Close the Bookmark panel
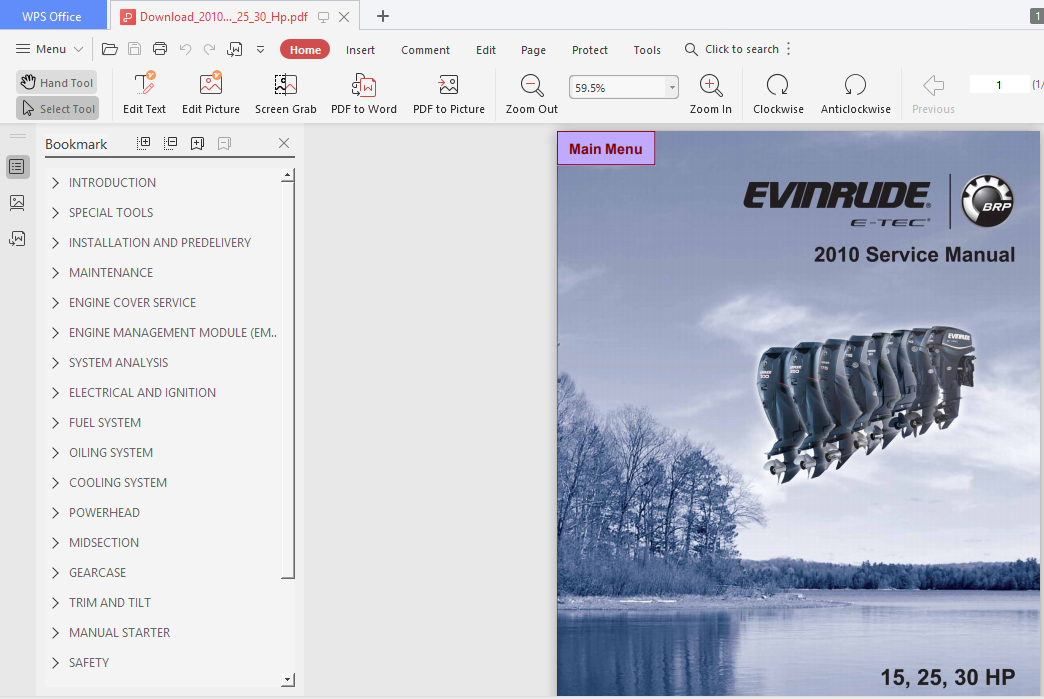 point(284,143)
